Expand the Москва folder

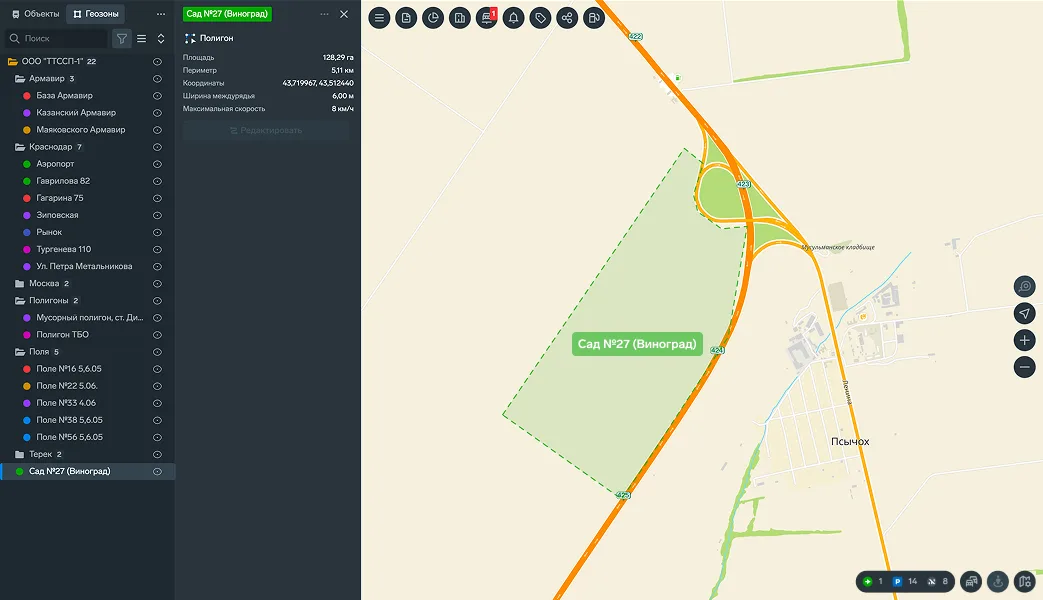click(20, 283)
